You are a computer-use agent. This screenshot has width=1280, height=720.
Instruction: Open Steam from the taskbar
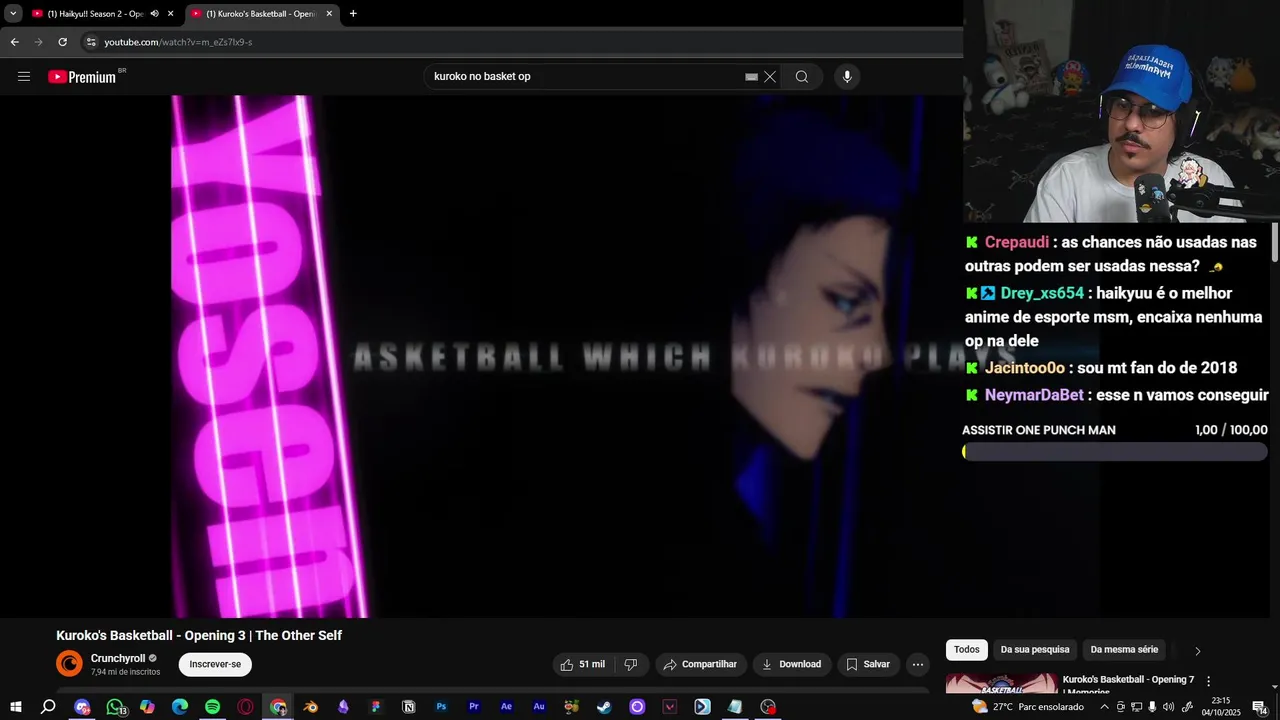[604, 707]
